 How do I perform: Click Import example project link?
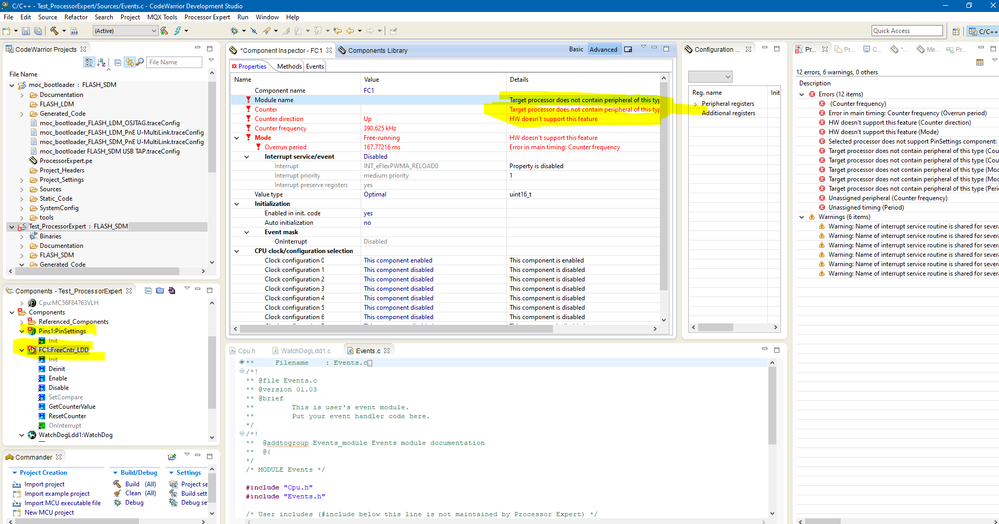pyautogui.click(x=57, y=493)
